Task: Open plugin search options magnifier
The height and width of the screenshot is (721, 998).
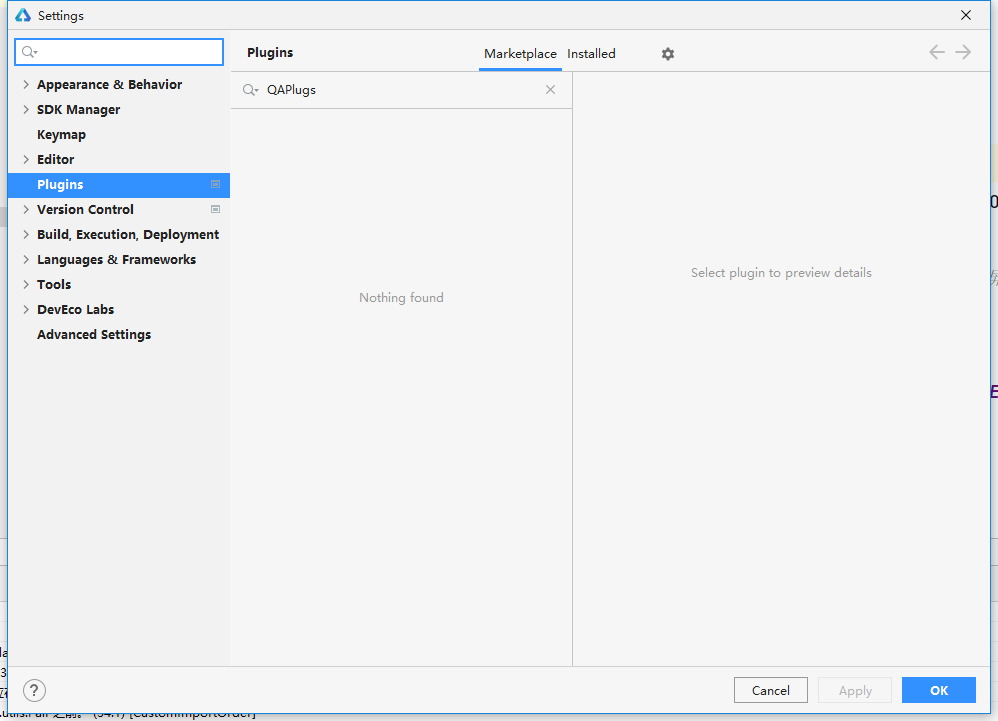Action: 250,90
